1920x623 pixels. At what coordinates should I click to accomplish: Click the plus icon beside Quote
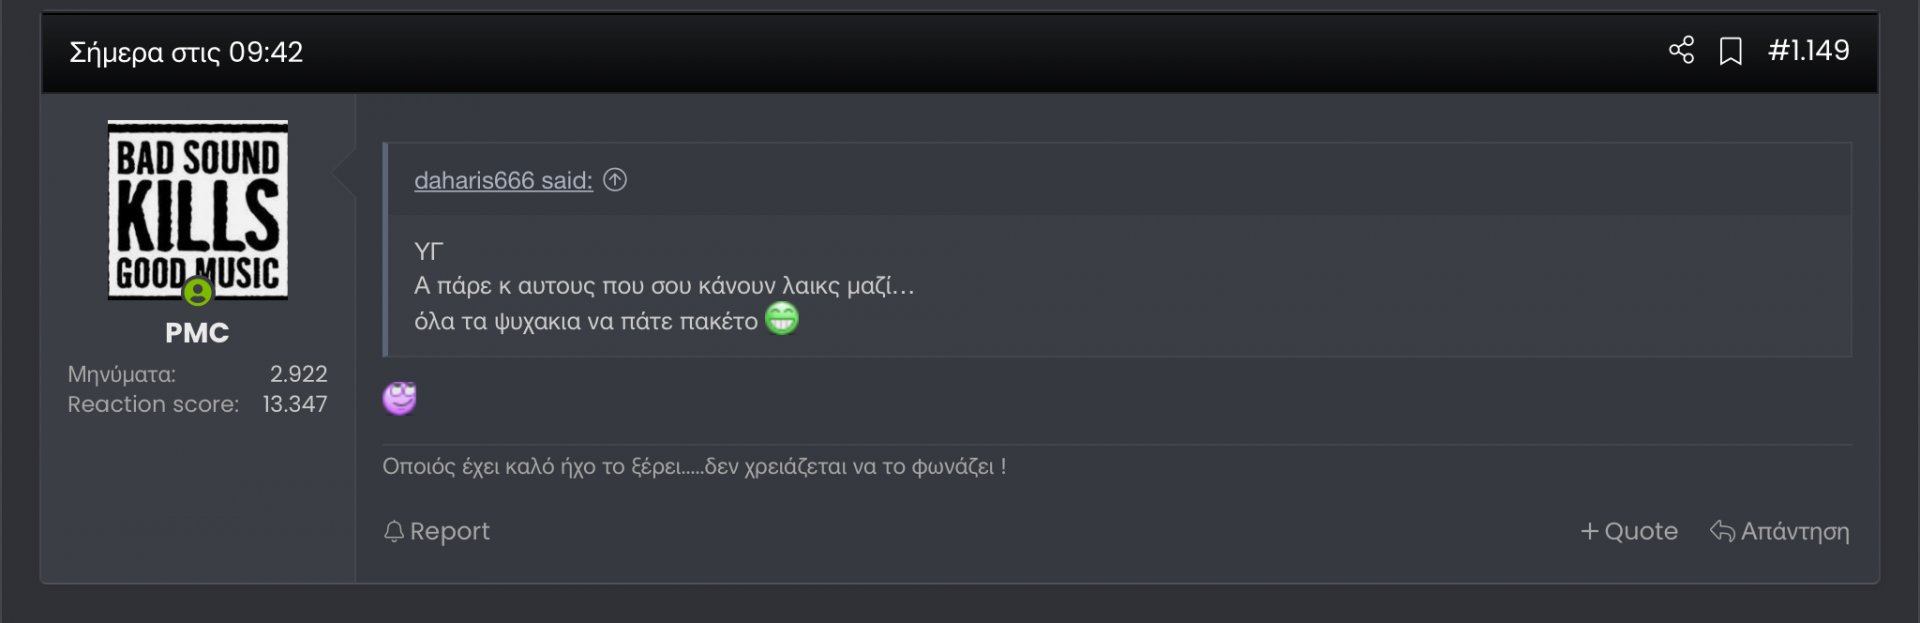tap(1589, 531)
